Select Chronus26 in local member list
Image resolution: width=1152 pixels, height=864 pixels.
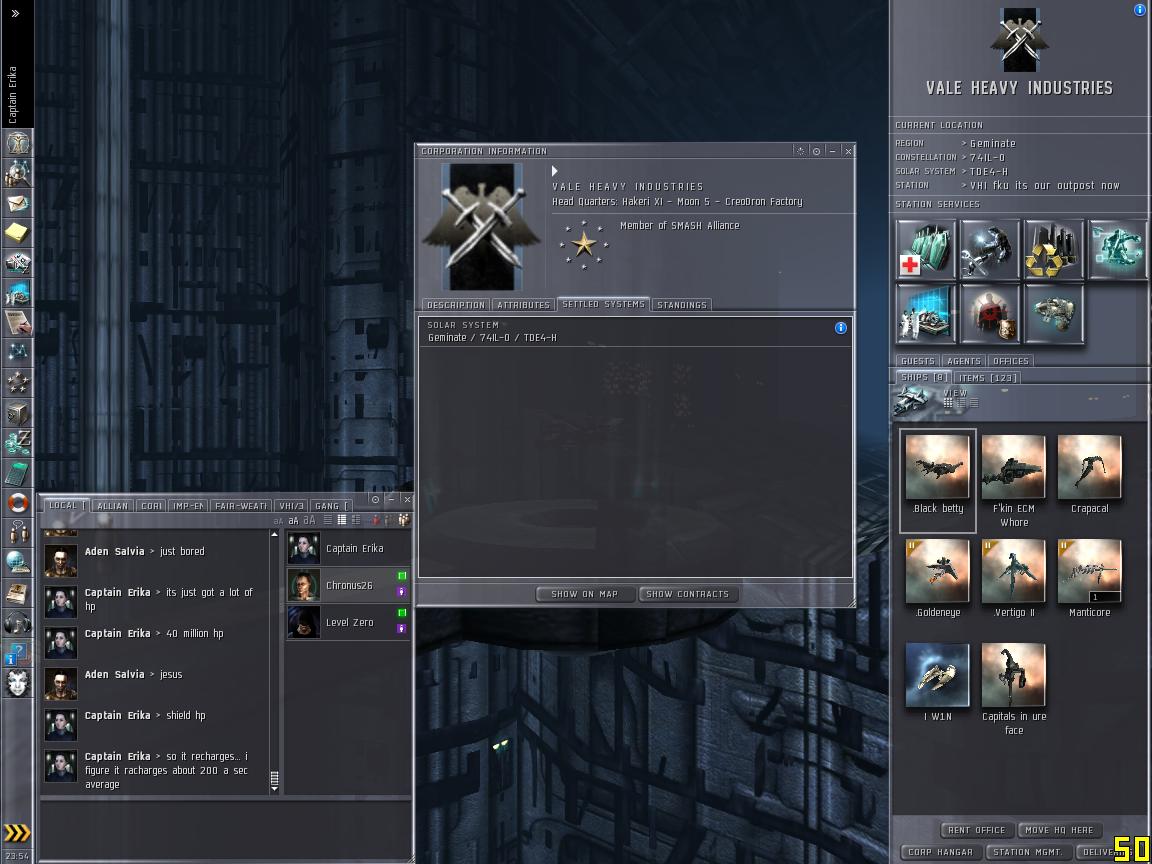pyautogui.click(x=348, y=586)
